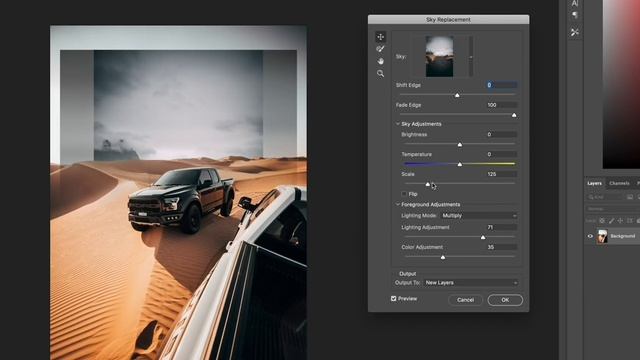
Task: Click the Scale value field showing 125
Action: [502, 174]
